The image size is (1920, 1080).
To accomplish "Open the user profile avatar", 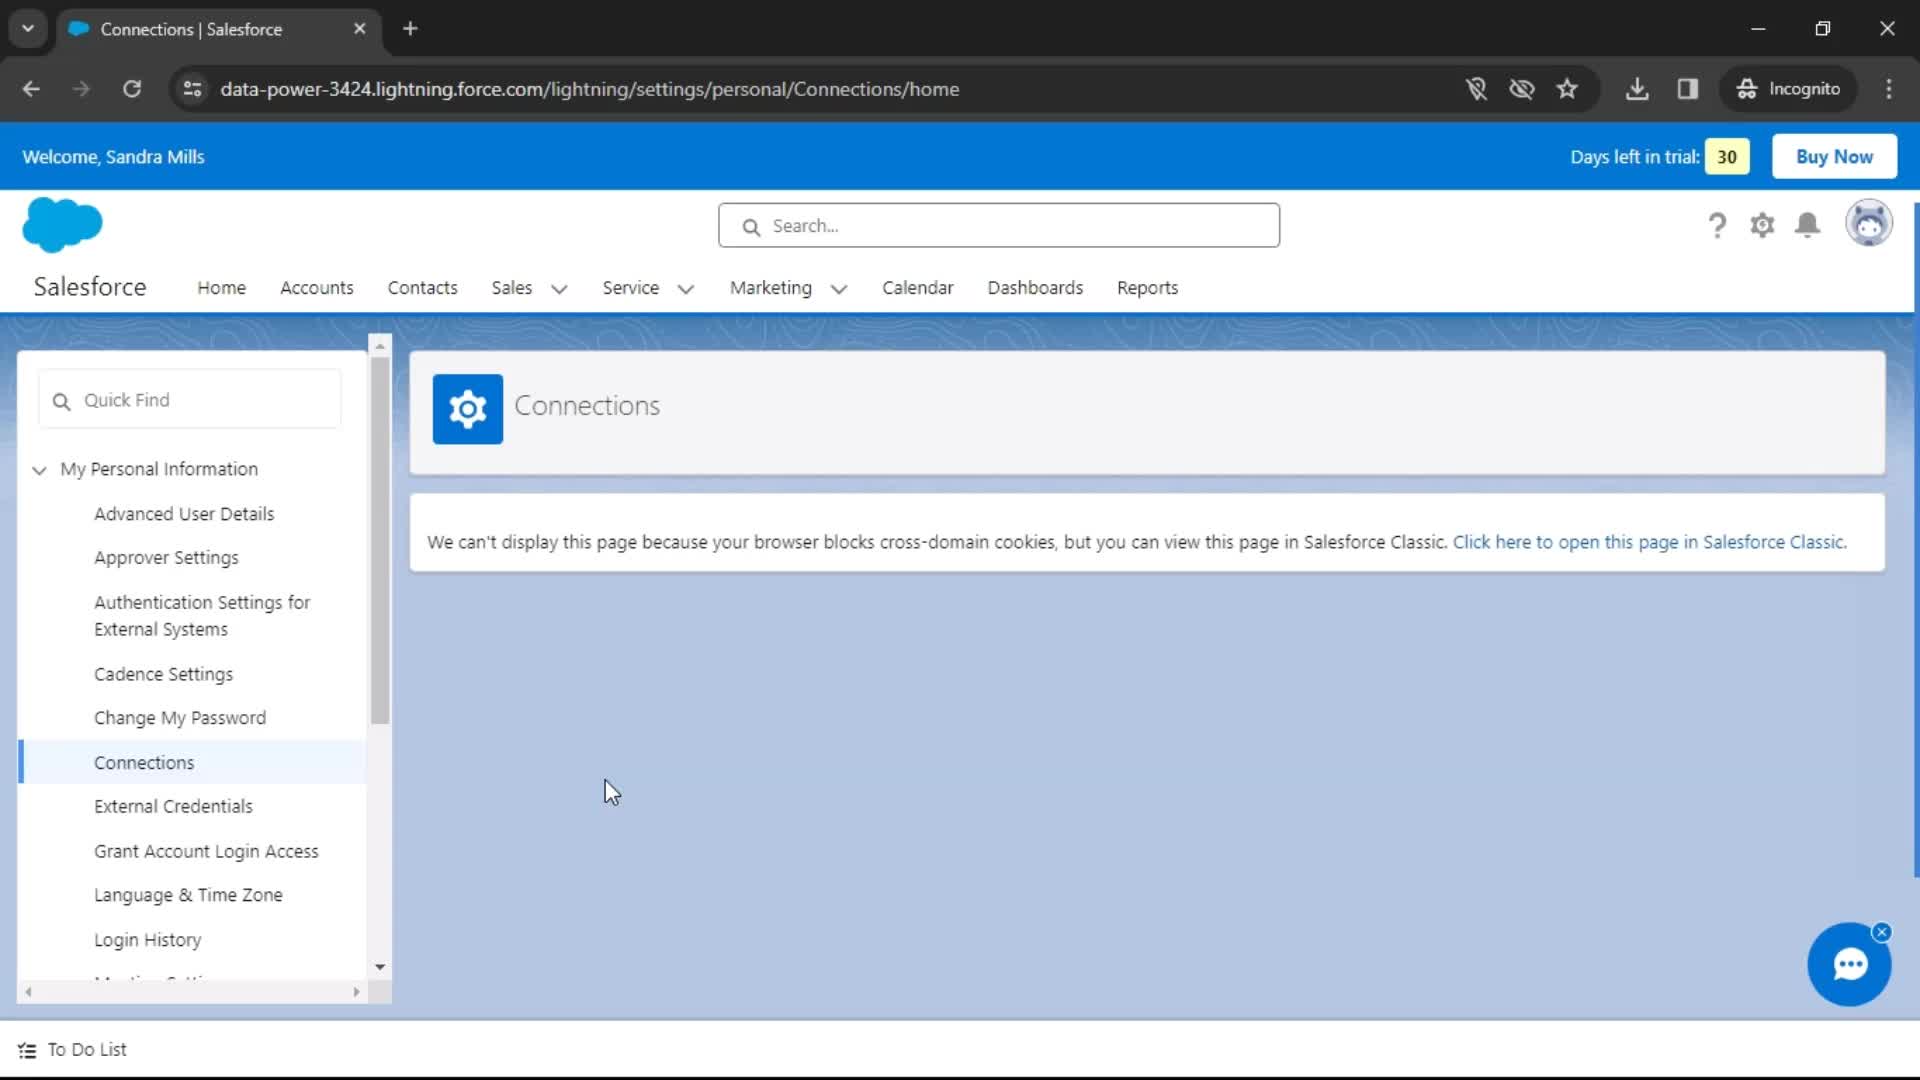I will 1868,223.
